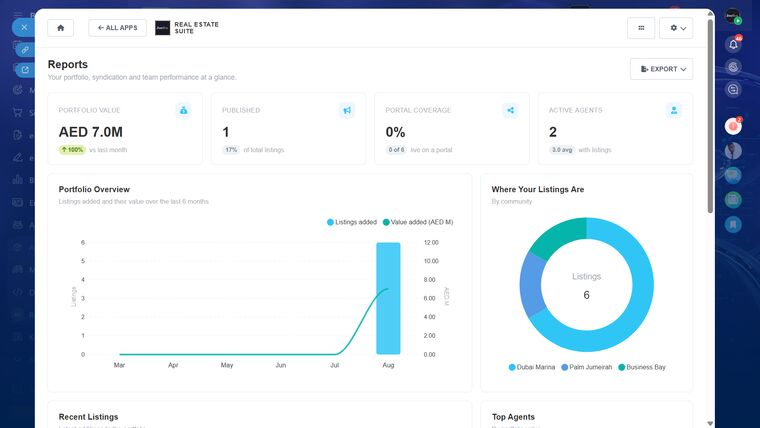The image size is (760, 428).
Task: Select the 100% growth badge
Action: [x=72, y=150]
